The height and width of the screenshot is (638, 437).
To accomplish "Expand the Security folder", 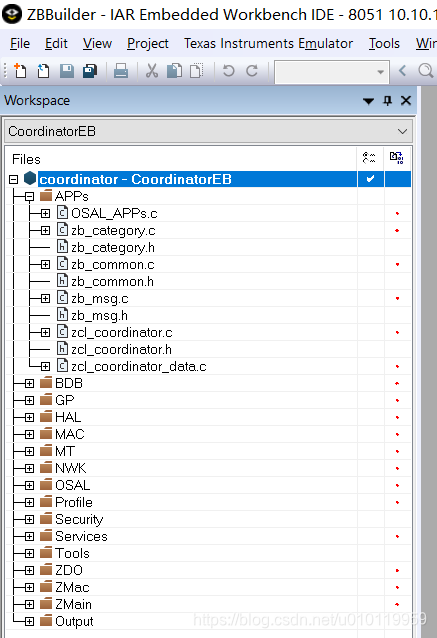I will 29,520.
